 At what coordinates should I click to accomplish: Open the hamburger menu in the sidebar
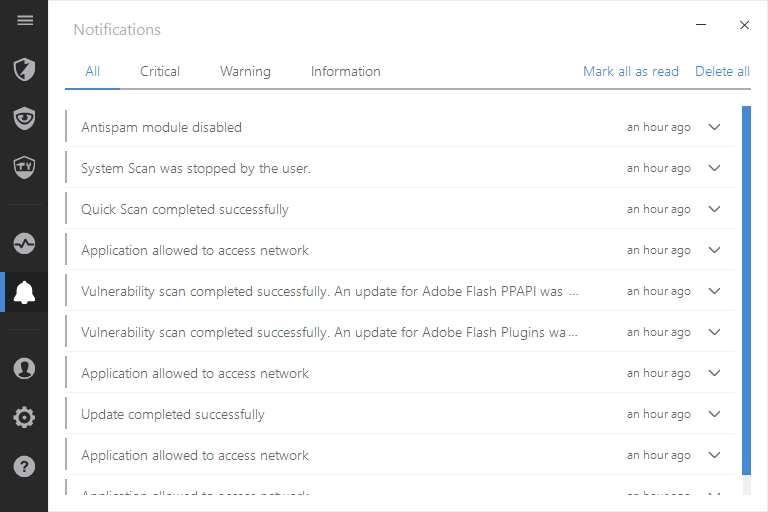click(25, 21)
